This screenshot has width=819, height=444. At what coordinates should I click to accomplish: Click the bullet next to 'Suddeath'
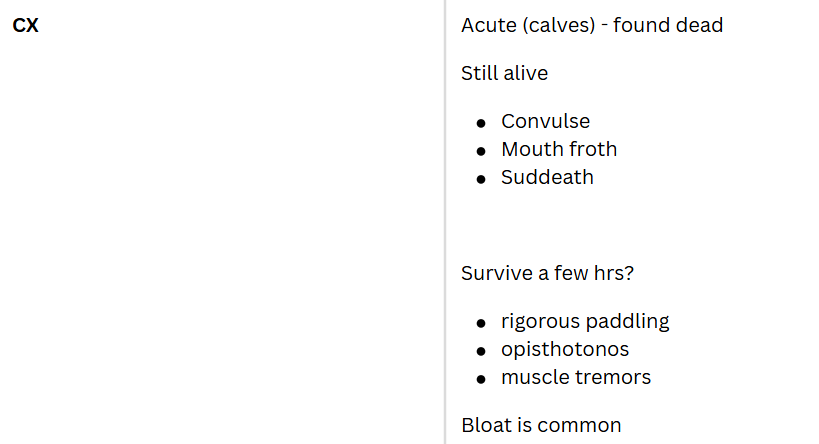(481, 178)
